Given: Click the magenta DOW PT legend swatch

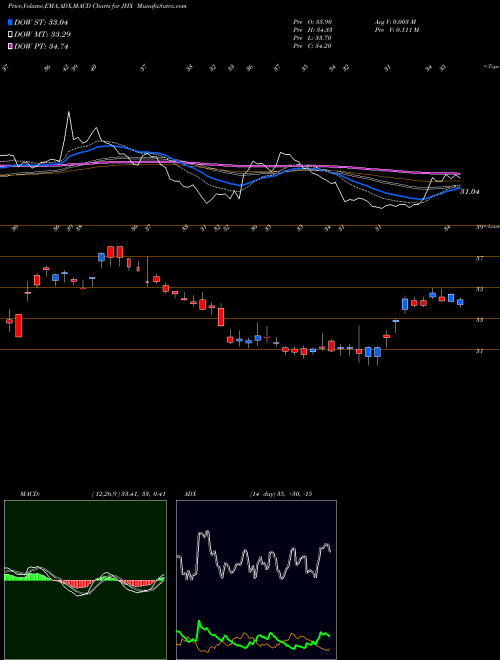Looking at the screenshot, I should [x=10, y=46].
